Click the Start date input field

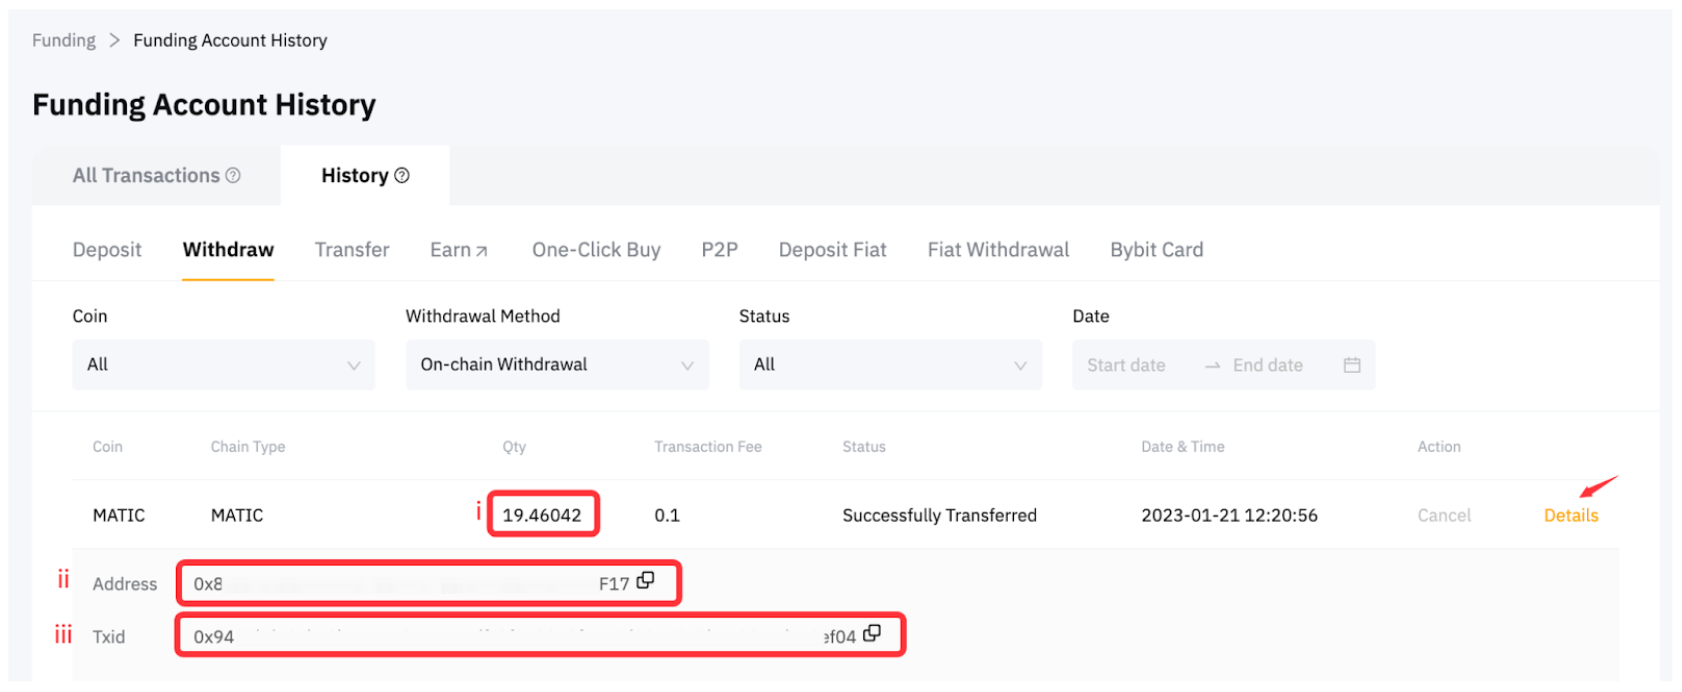click(x=1126, y=366)
